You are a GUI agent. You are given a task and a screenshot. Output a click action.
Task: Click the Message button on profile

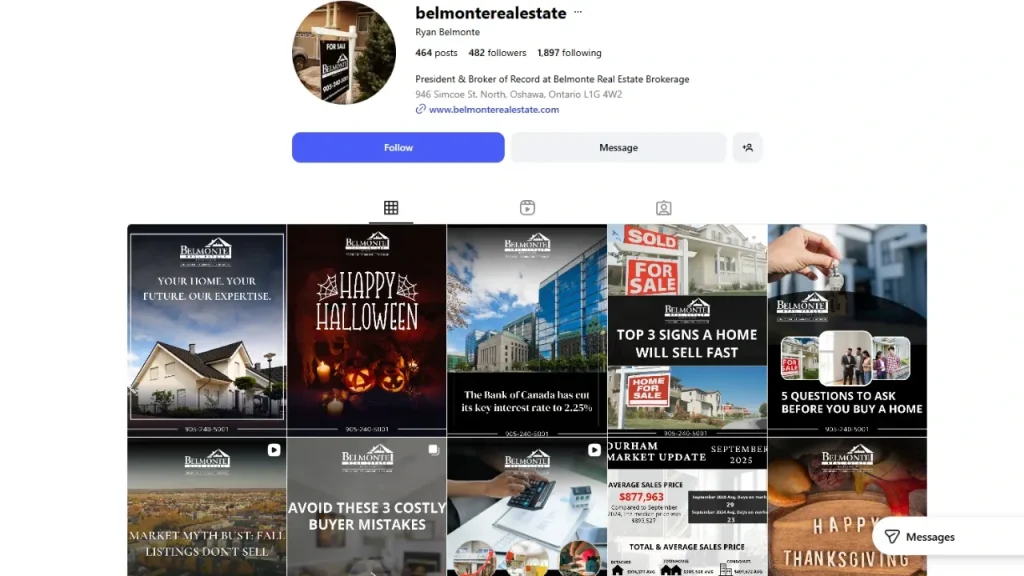pyautogui.click(x=618, y=147)
